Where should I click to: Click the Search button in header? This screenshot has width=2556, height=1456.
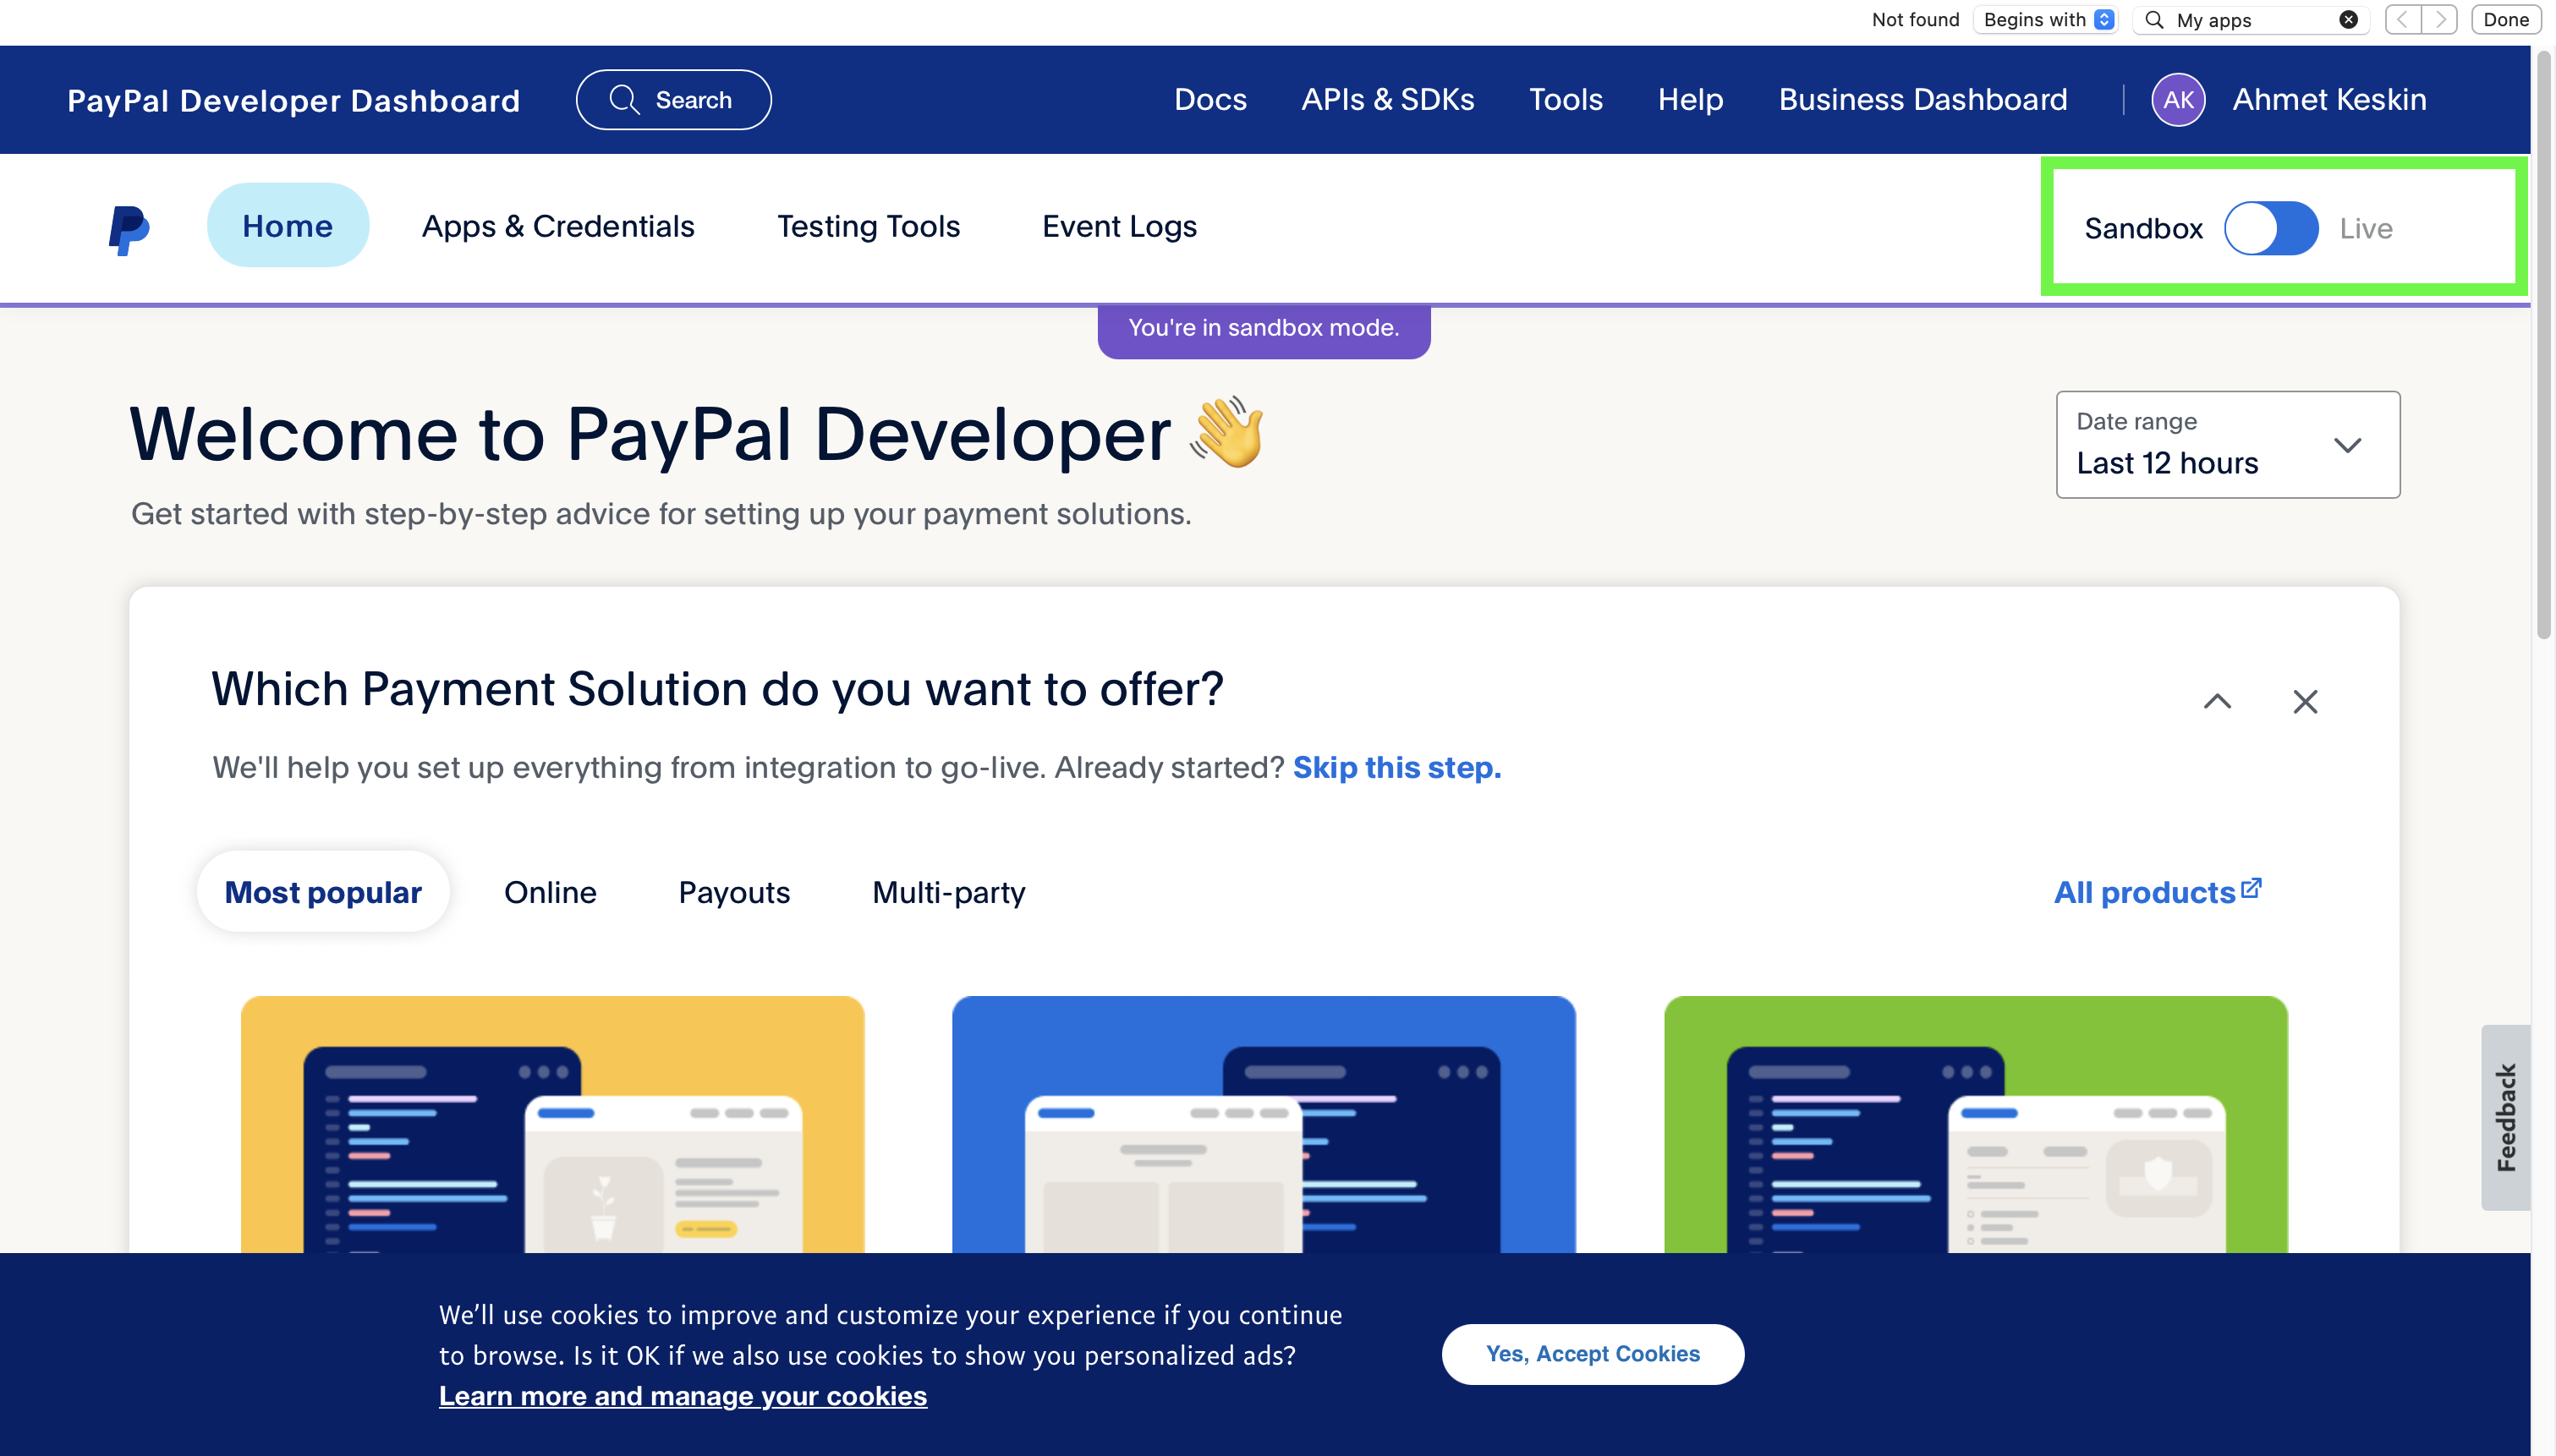pos(673,100)
